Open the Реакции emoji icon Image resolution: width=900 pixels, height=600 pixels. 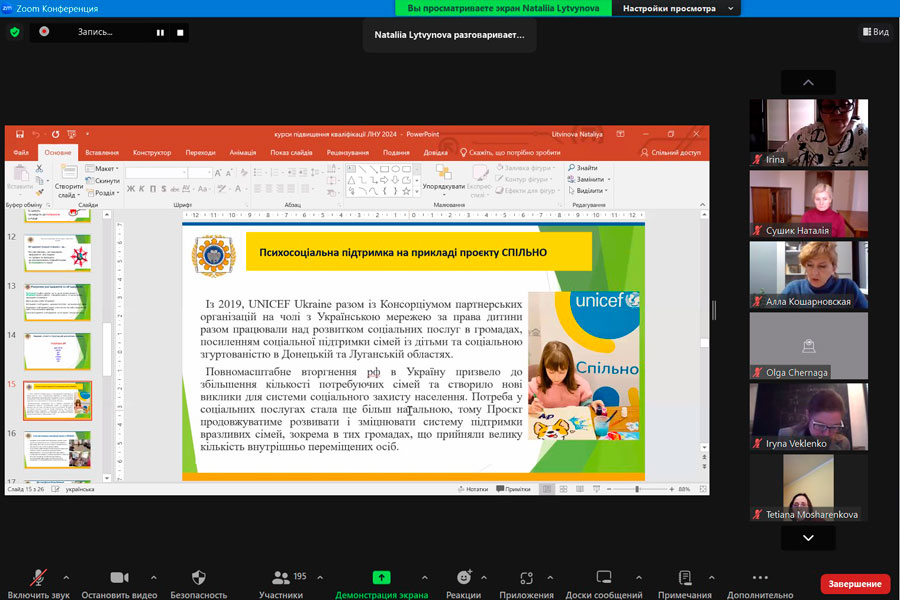[463, 578]
